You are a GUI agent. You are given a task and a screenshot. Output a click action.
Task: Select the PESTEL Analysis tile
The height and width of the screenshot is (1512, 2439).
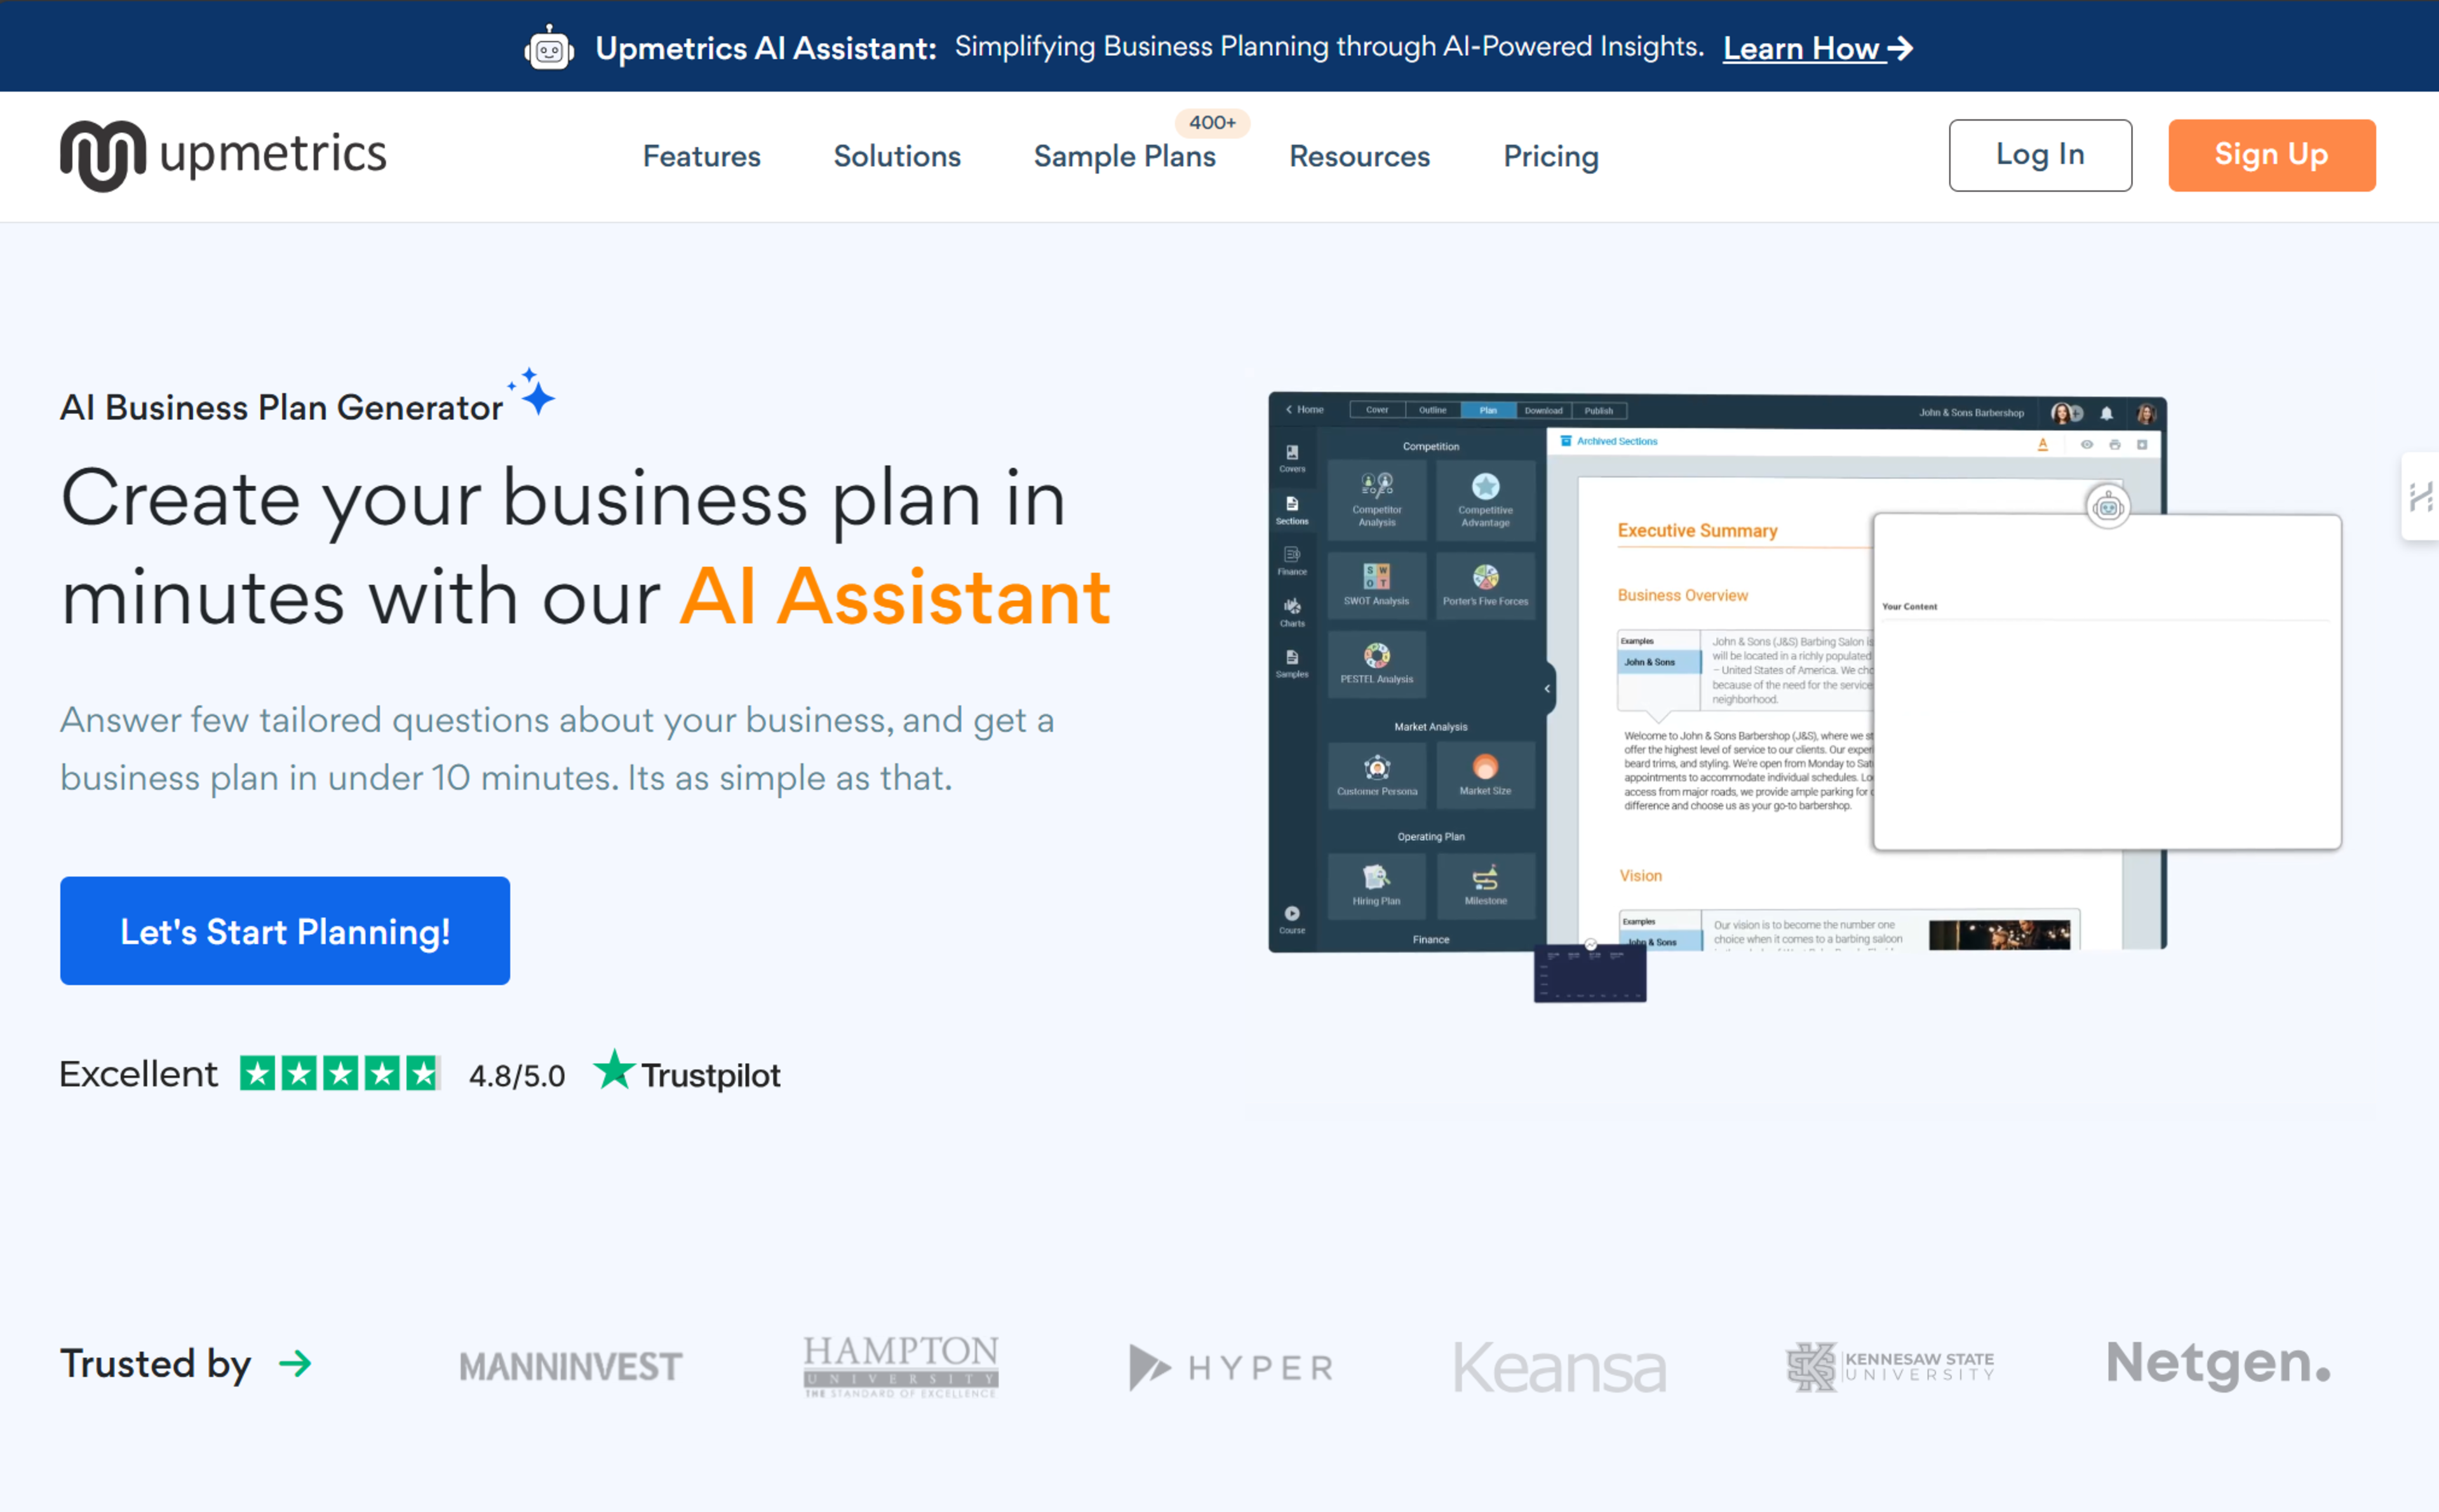(1377, 664)
